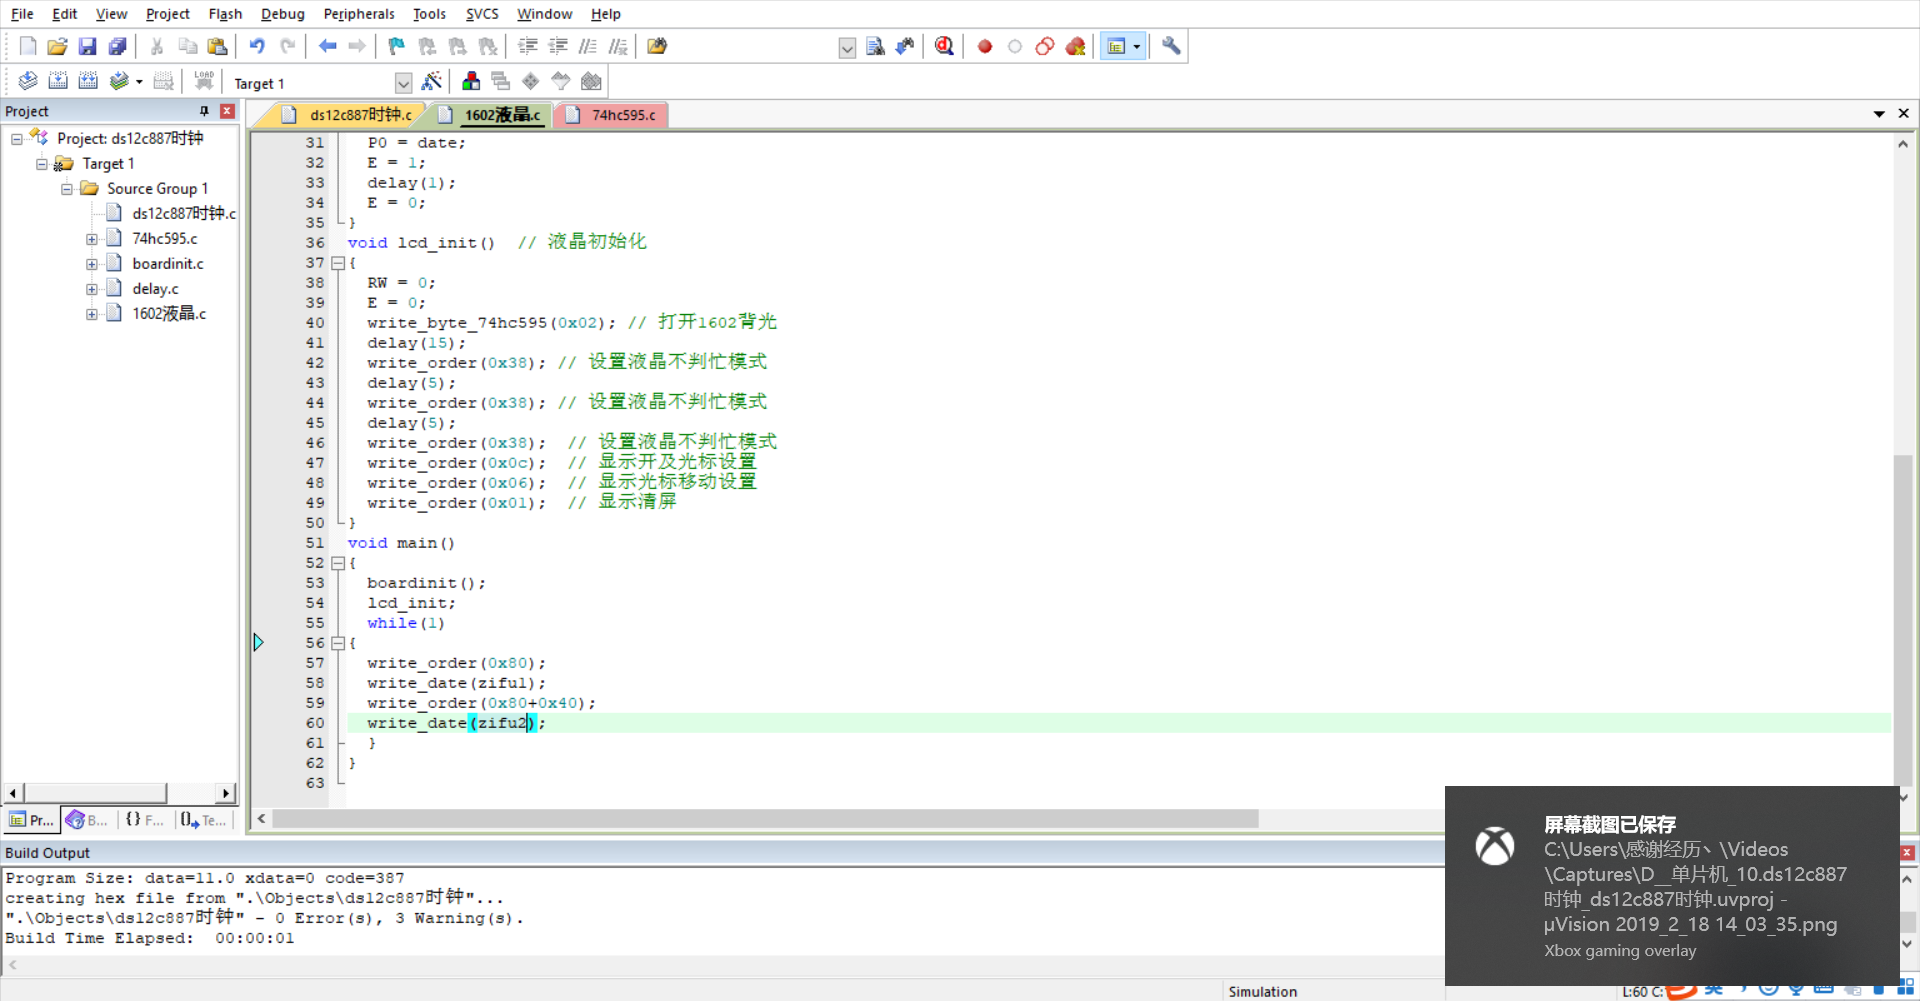Expand the 1602液晶.c tree node
The image size is (1920, 1001).
click(92, 314)
